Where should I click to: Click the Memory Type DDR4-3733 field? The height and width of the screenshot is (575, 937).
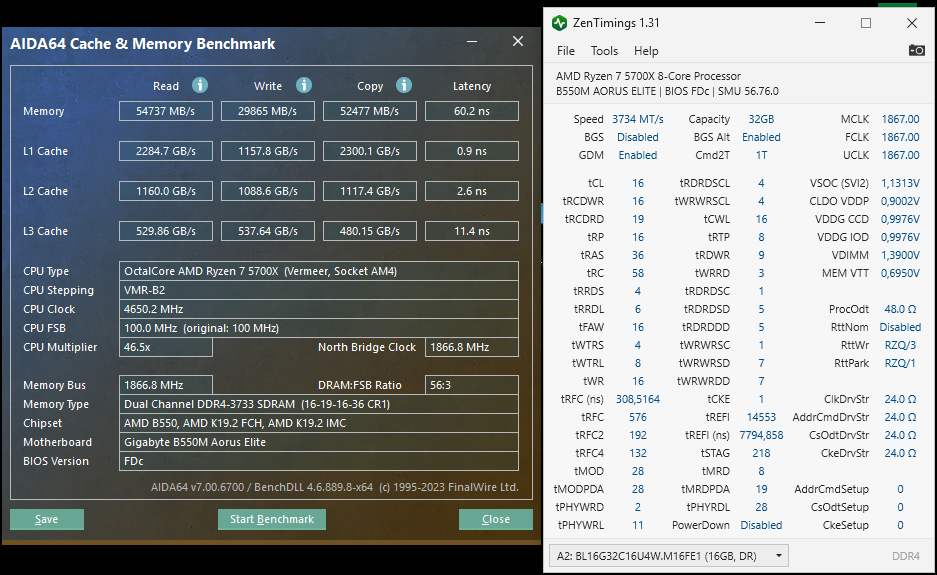point(319,405)
